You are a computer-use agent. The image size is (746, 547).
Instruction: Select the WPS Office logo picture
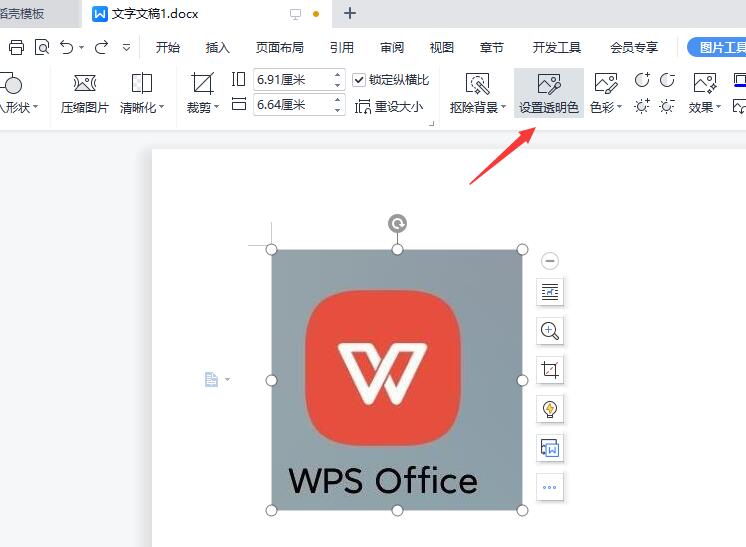tap(397, 380)
